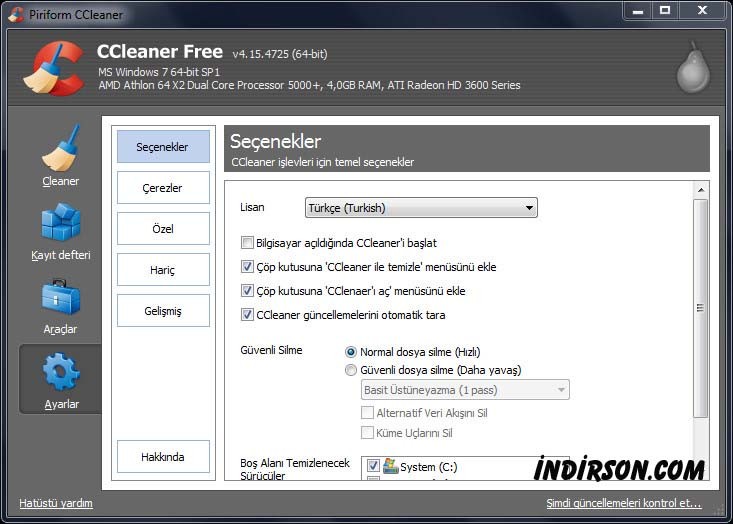The width and height of the screenshot is (733, 524).
Task: Click the 'Boş Alanı Temizlenecek Sürücüler' label
Action: pos(295,469)
